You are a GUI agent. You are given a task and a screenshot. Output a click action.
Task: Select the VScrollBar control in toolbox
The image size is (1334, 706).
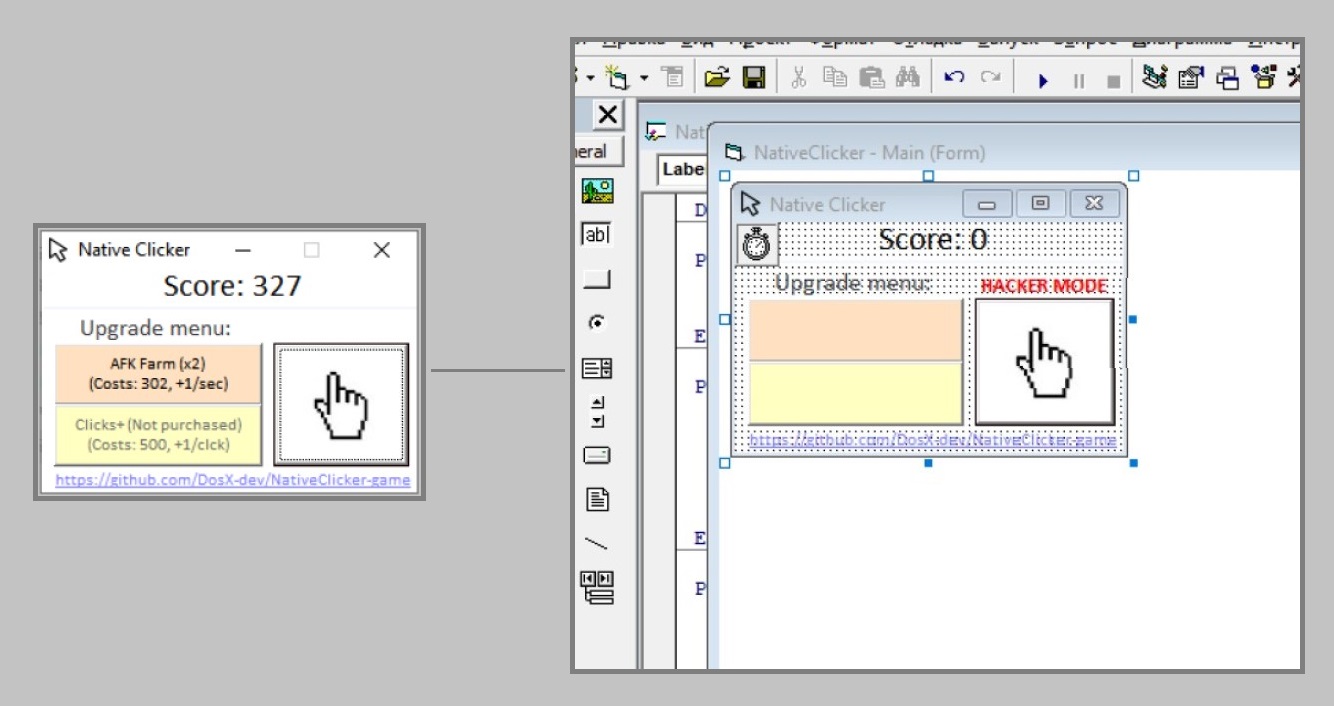(597, 411)
